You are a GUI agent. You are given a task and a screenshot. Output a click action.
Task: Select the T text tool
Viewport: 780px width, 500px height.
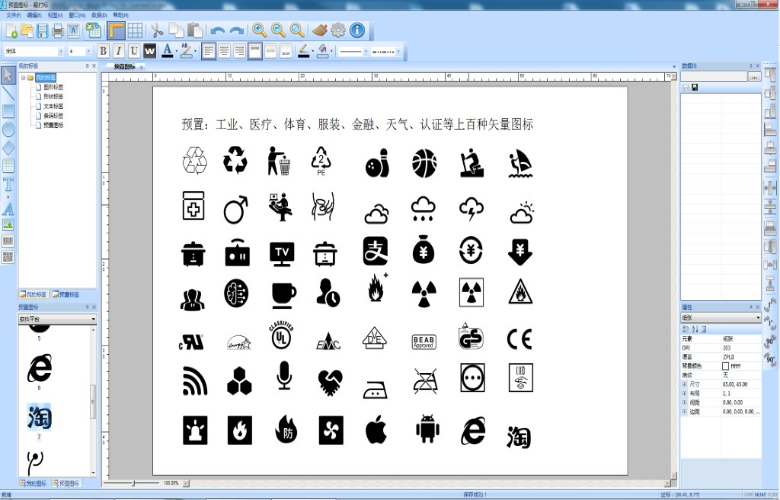tap(8, 185)
